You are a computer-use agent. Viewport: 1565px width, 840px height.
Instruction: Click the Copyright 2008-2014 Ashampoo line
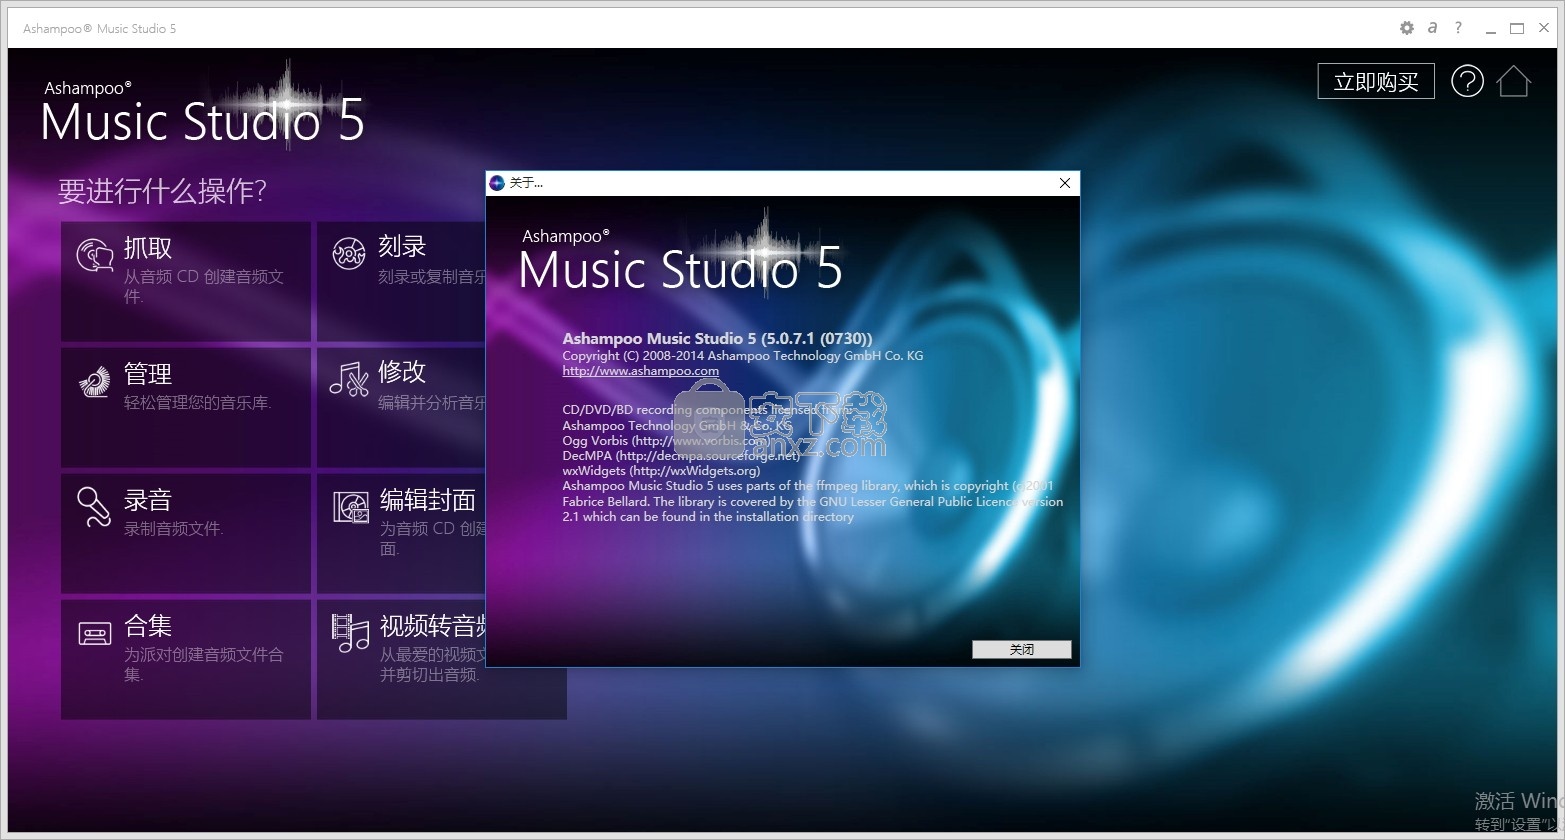(x=742, y=355)
